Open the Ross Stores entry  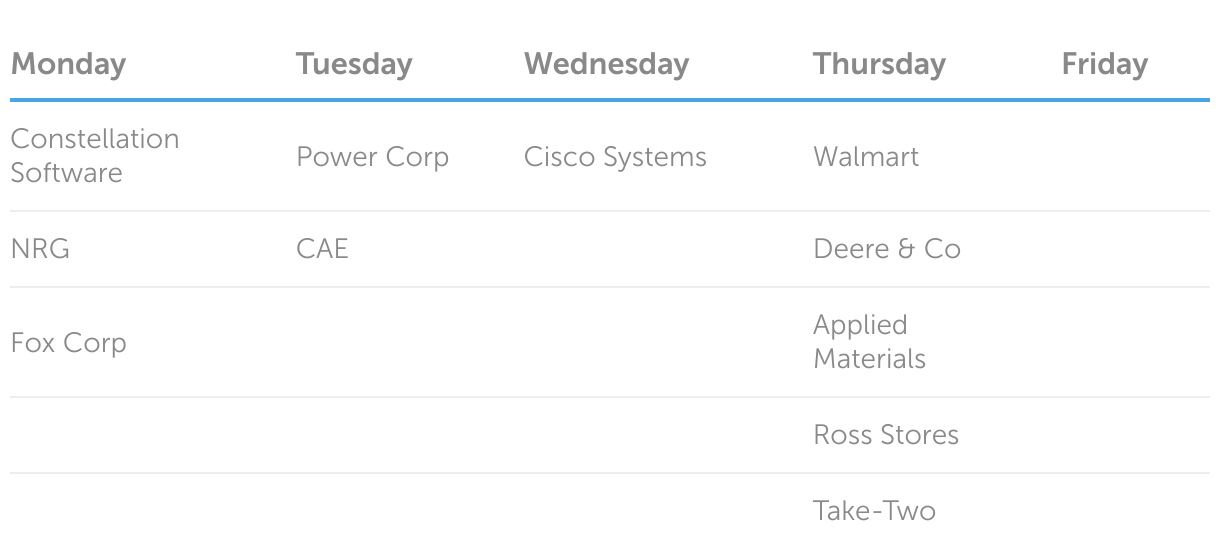pos(886,435)
